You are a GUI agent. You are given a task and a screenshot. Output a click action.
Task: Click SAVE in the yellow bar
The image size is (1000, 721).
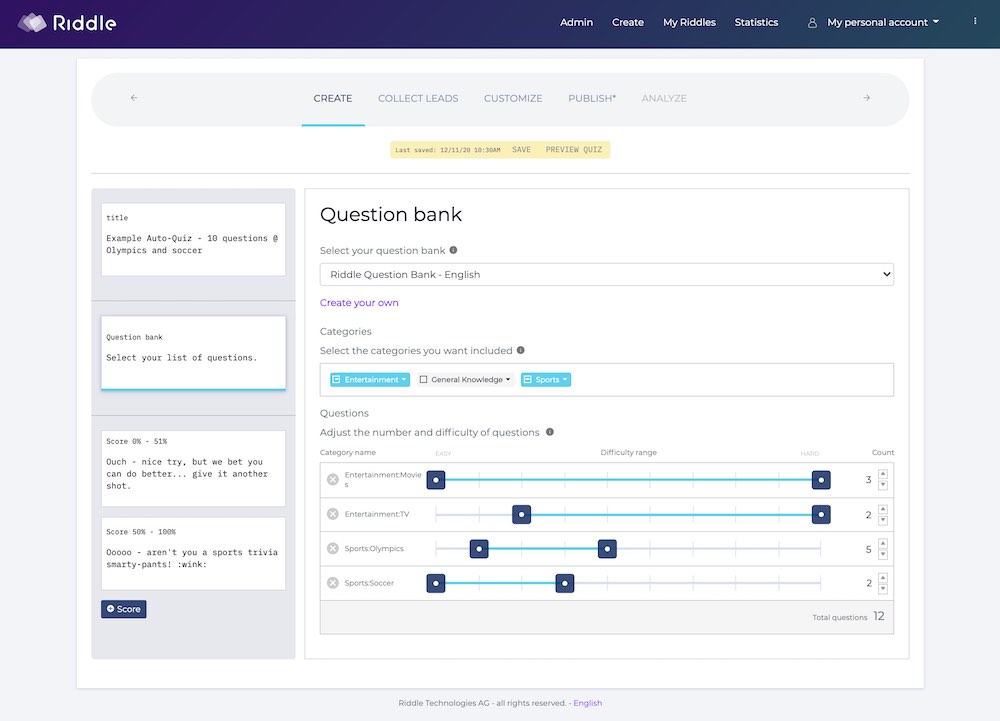[521, 149]
